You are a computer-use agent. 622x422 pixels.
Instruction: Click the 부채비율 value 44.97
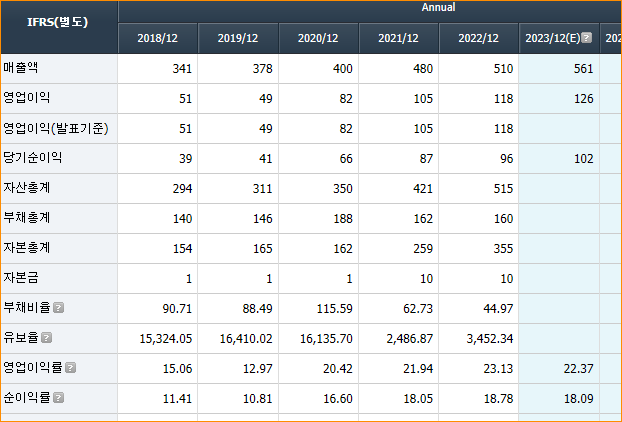click(498, 309)
